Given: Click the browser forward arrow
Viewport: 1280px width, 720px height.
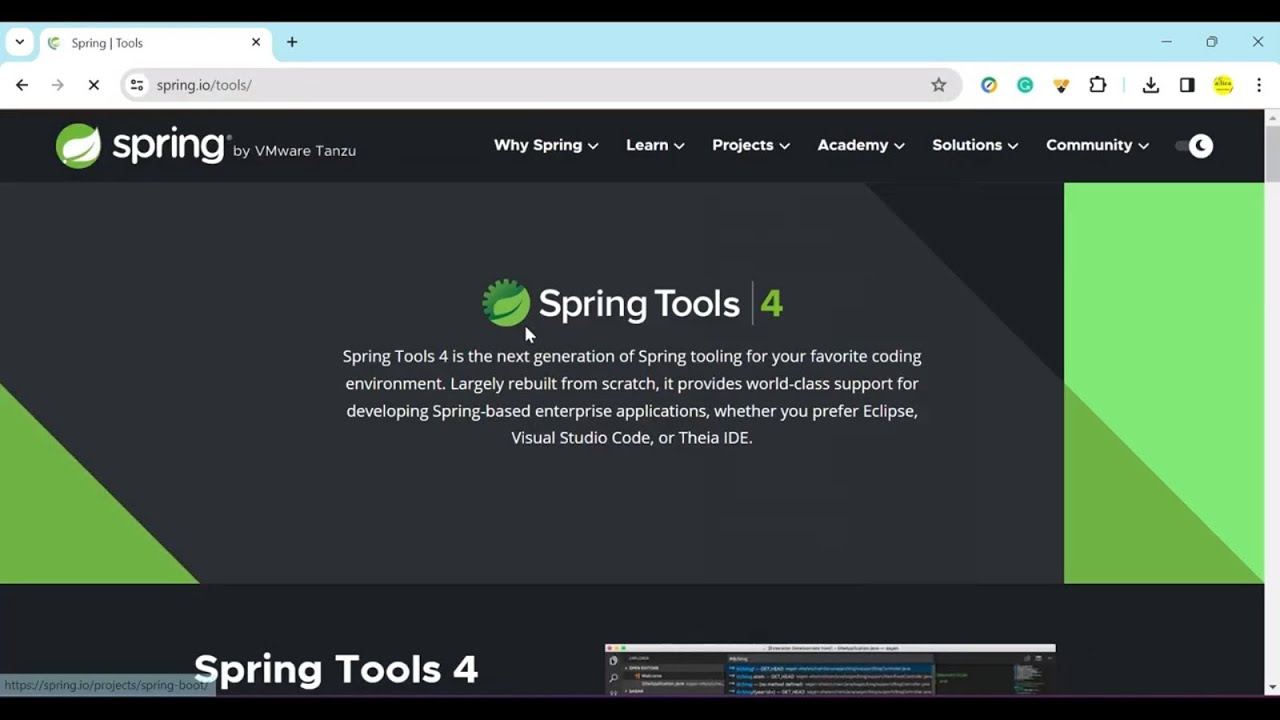Looking at the screenshot, I should tap(58, 85).
